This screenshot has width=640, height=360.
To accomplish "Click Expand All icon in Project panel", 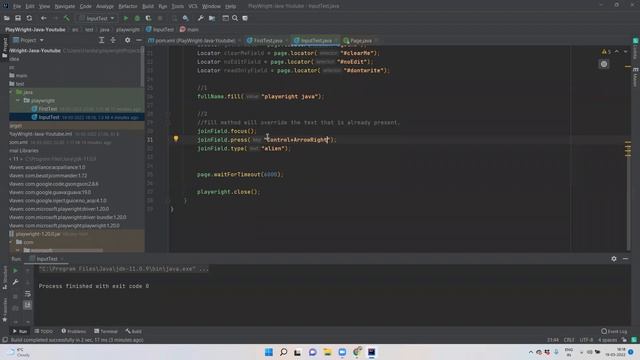I will coord(102,40).
